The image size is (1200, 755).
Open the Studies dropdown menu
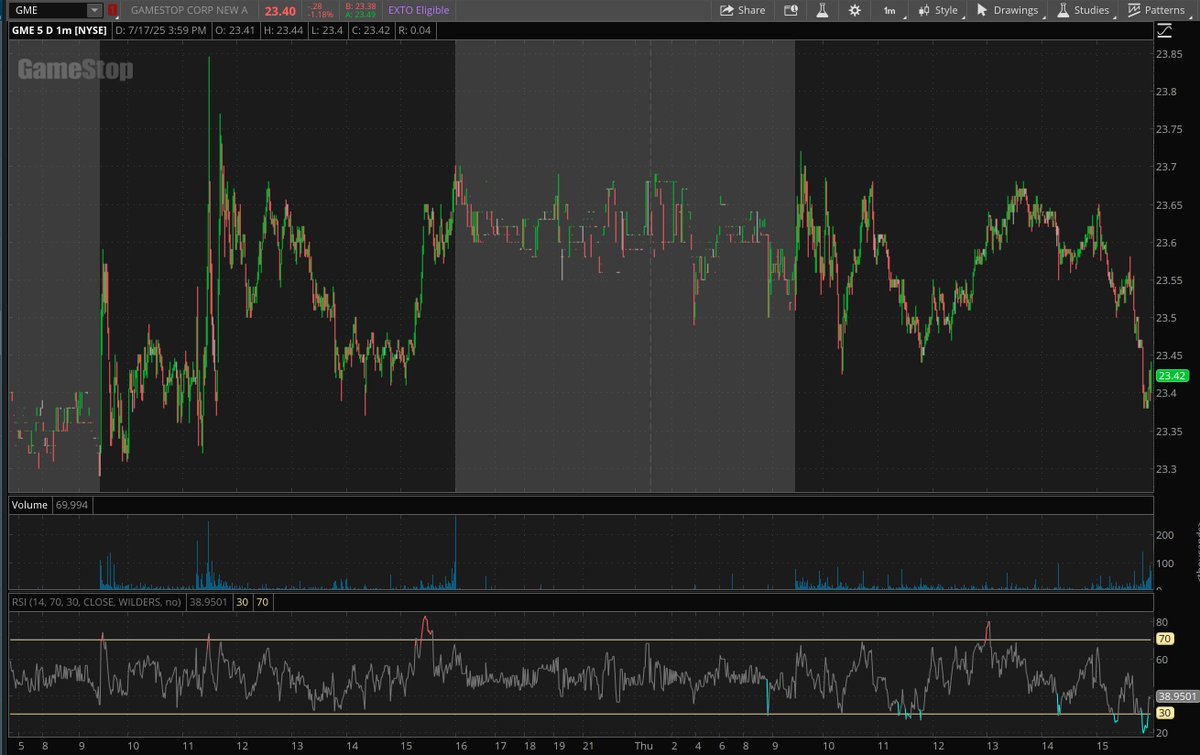click(1083, 10)
